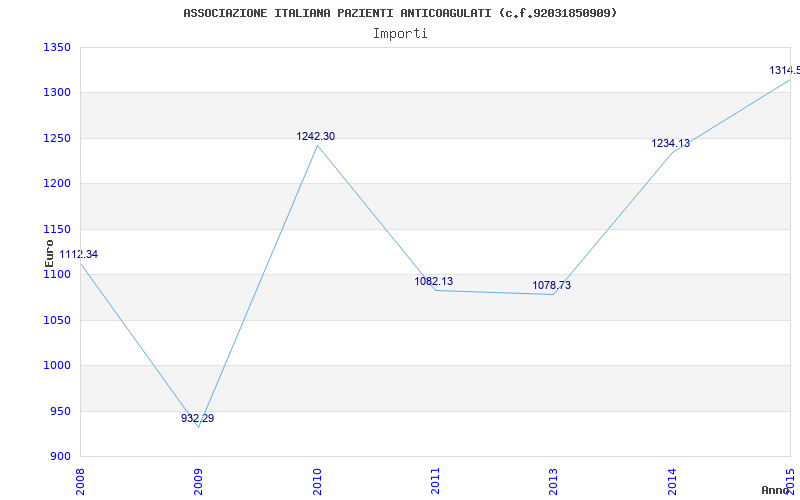Click the 1100 y-axis tick label
The width and height of the screenshot is (800, 500).
(56, 274)
